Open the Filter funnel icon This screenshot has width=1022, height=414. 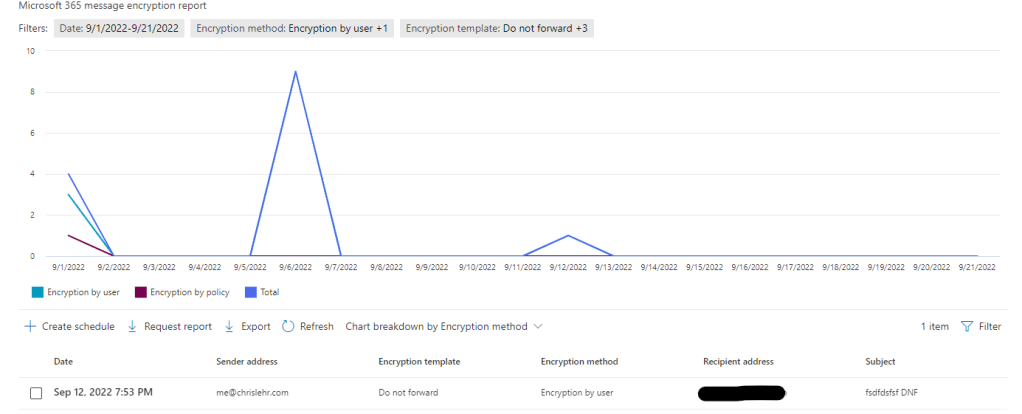(966, 326)
